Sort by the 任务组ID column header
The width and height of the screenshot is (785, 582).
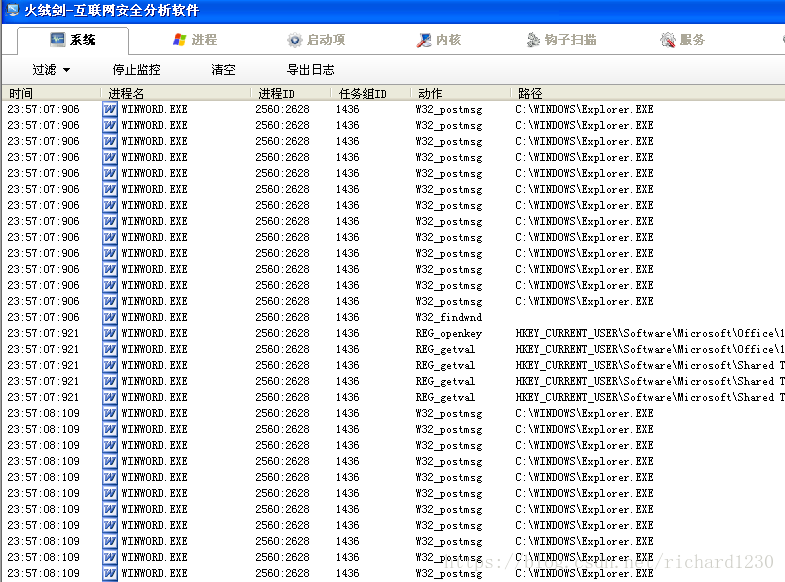[371, 93]
